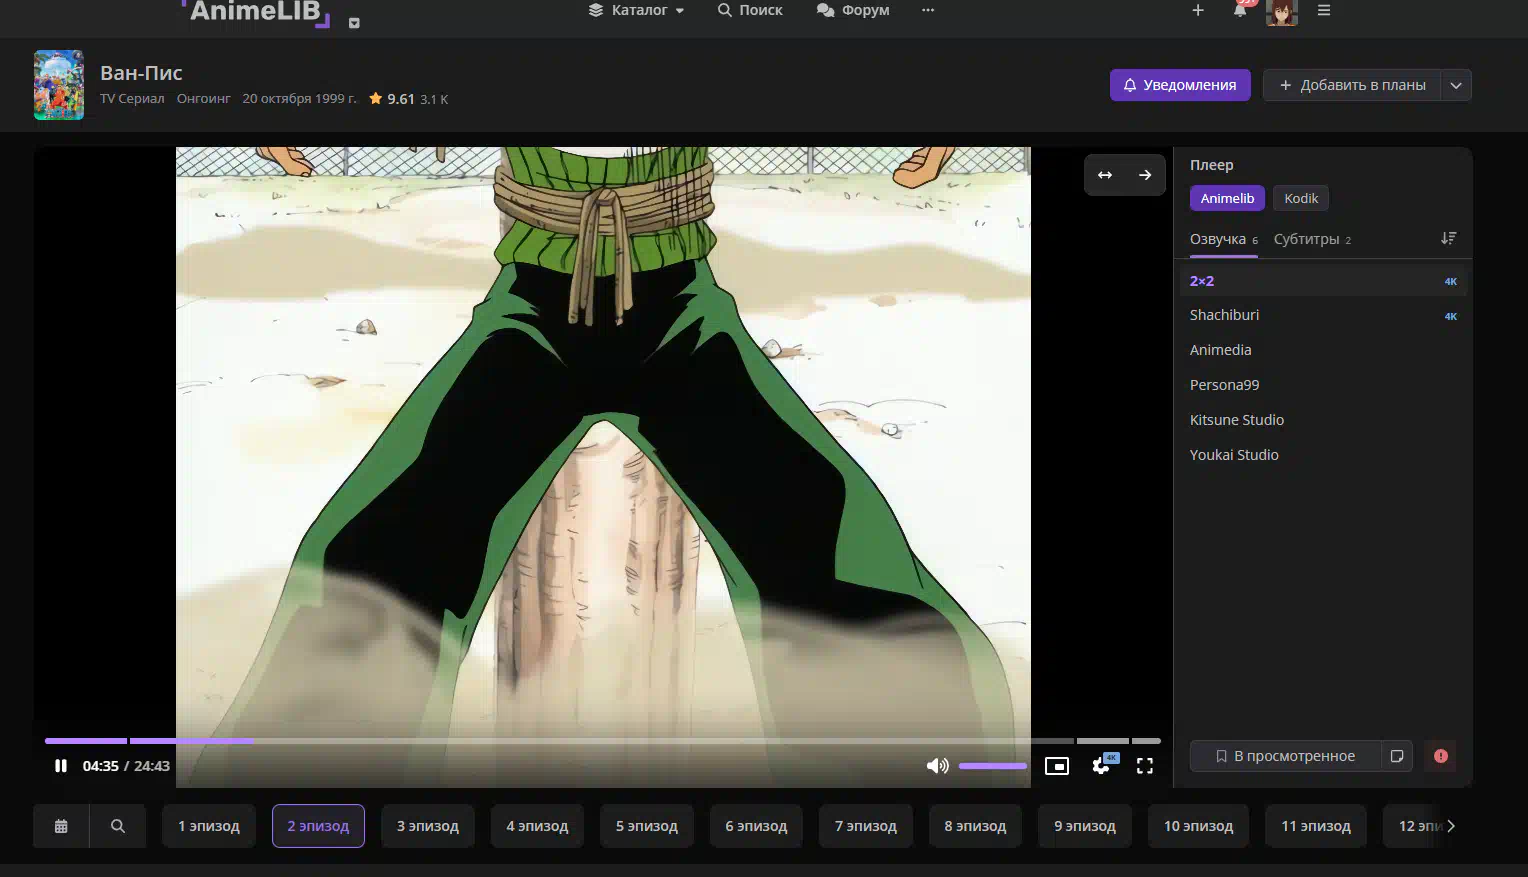Open notifications bell in header
1528x877 pixels.
click(x=1240, y=10)
